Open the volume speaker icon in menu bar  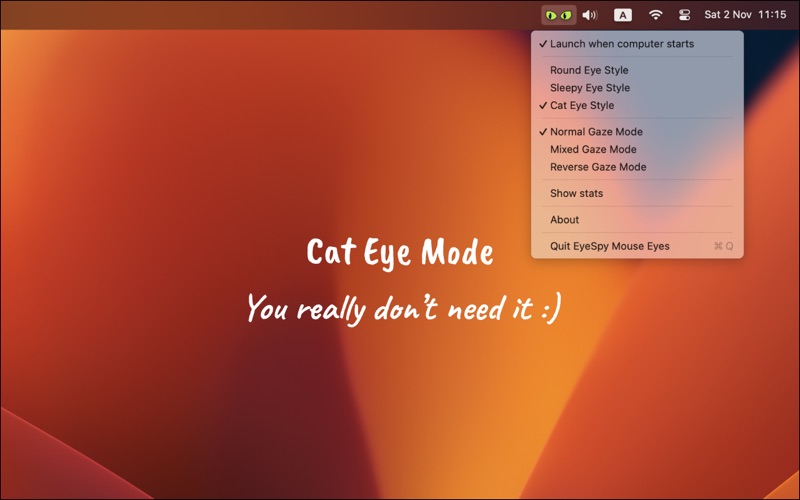[x=590, y=15]
